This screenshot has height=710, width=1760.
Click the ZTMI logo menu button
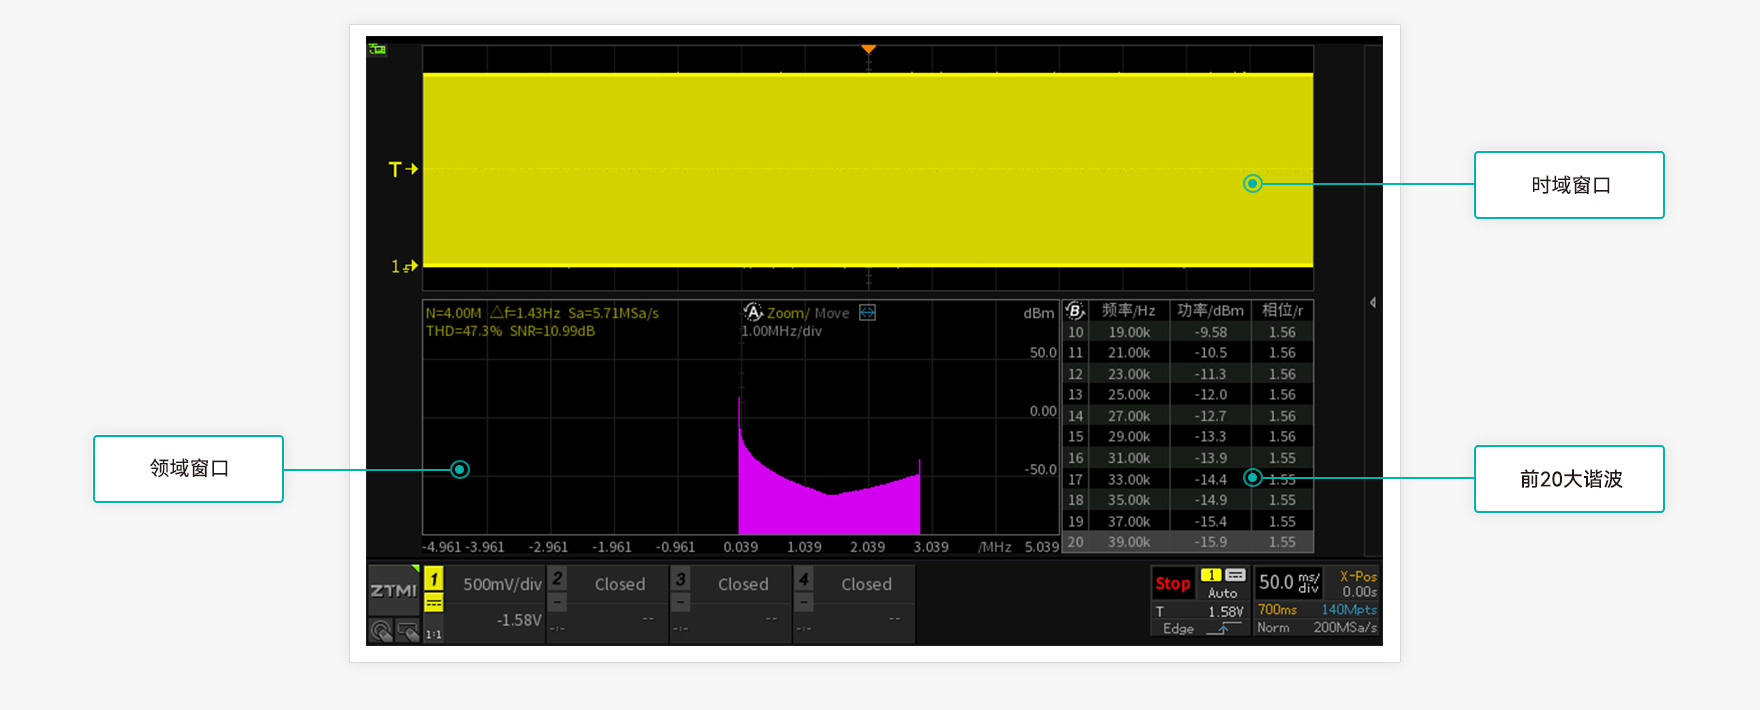tap(393, 590)
